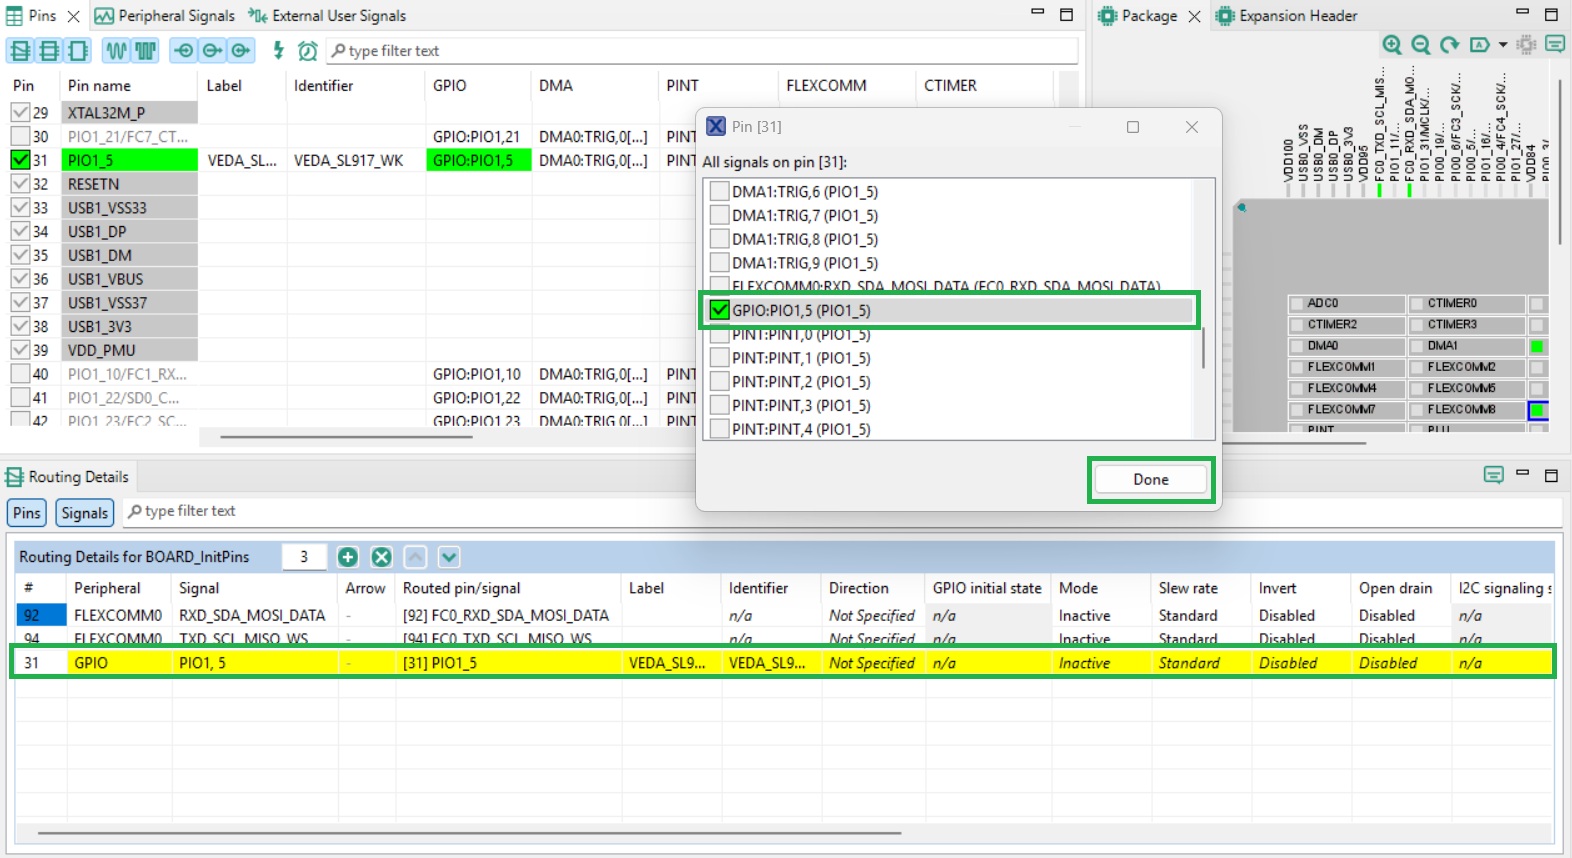Click the green lightning bolt icon
Screen dimensions: 1572x858
click(x=279, y=50)
